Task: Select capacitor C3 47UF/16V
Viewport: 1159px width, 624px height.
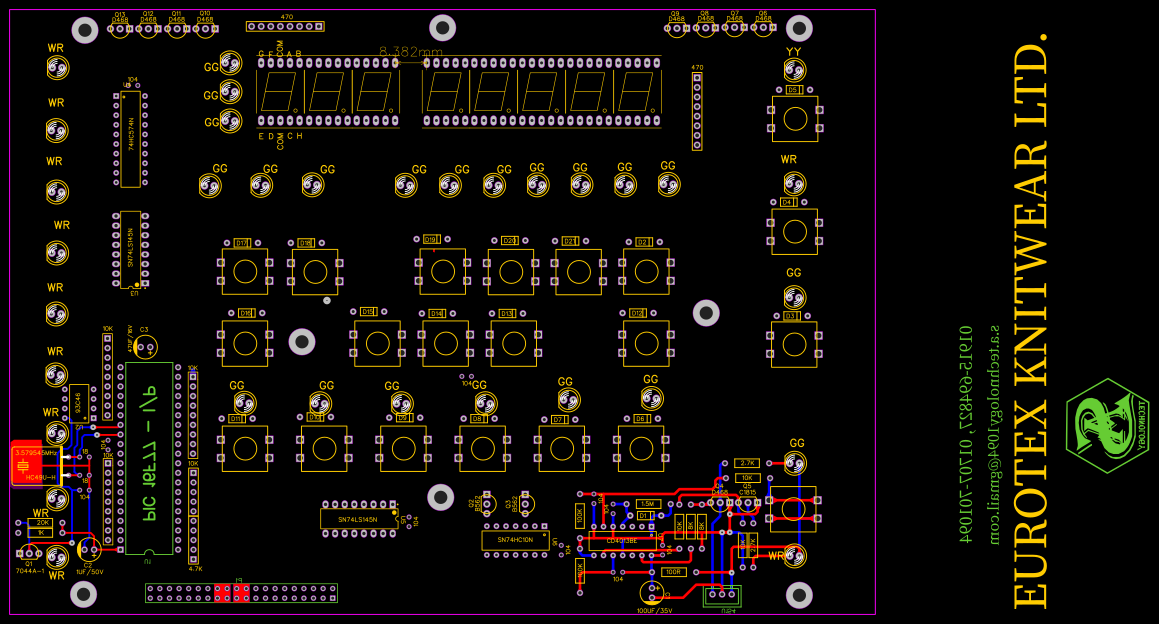Action: click(146, 347)
